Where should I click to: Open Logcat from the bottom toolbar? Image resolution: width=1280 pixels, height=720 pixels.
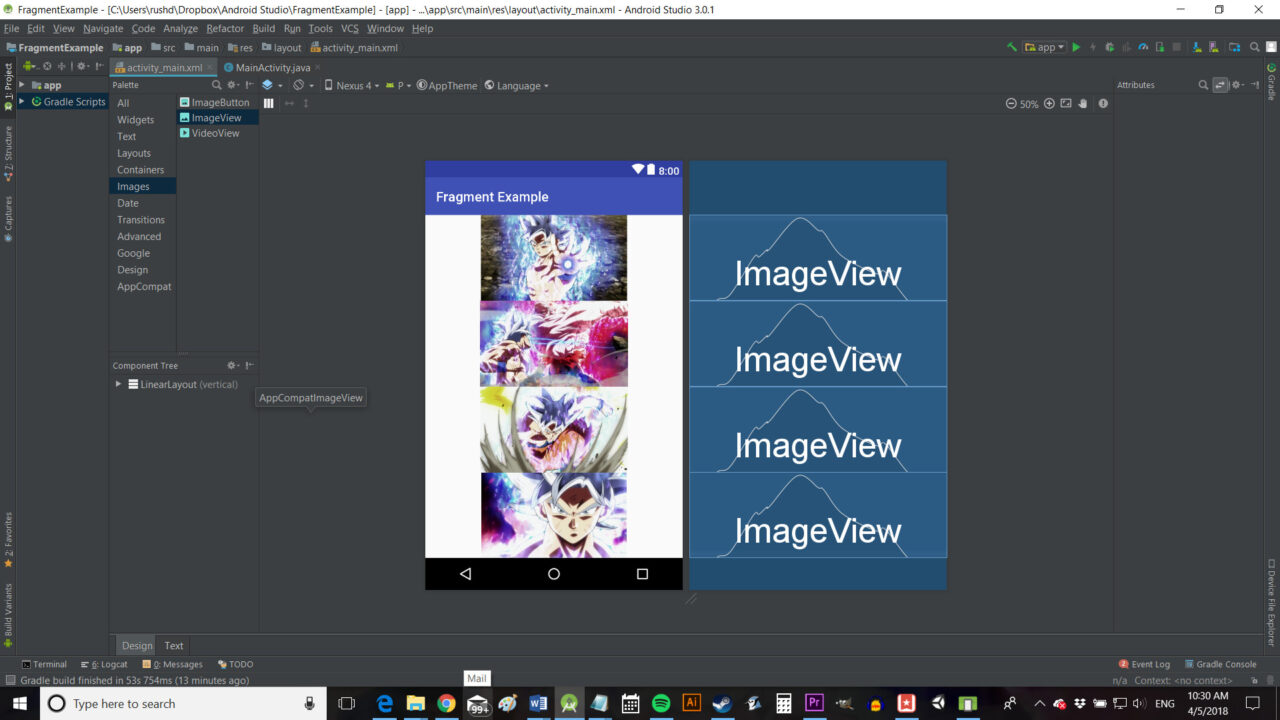[x=106, y=664]
